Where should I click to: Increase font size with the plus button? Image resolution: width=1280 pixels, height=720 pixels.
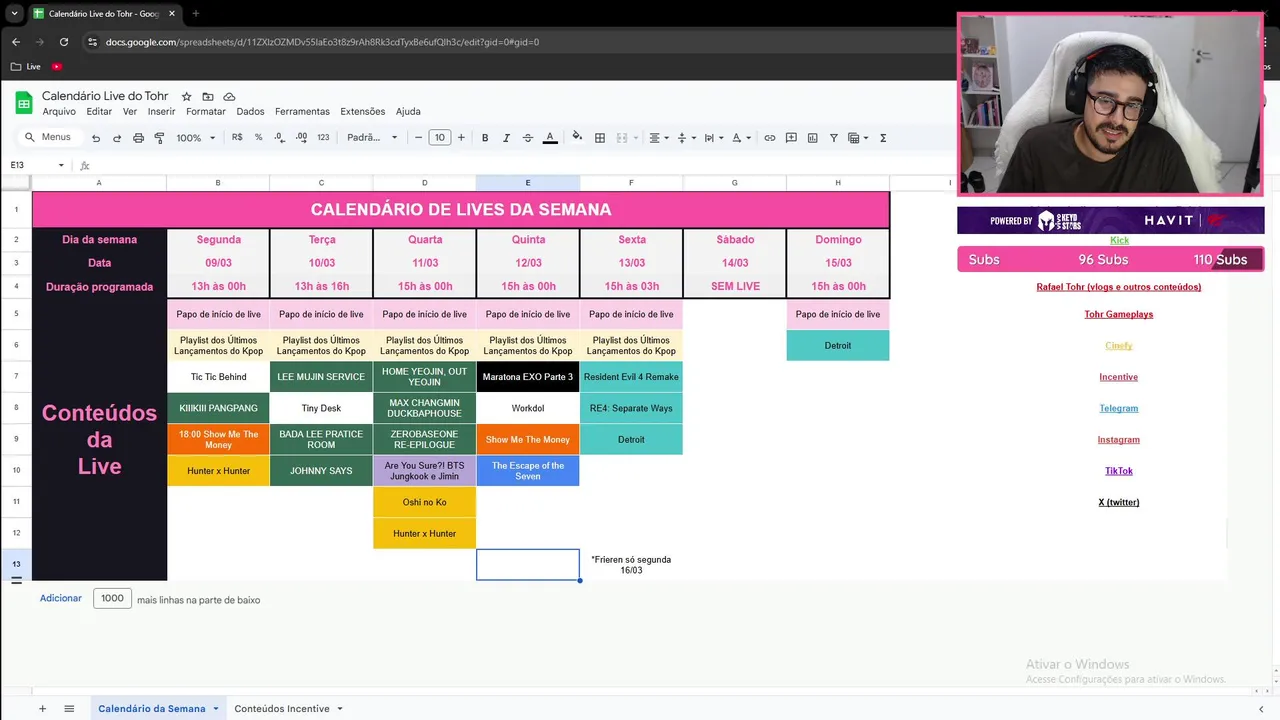coord(461,138)
